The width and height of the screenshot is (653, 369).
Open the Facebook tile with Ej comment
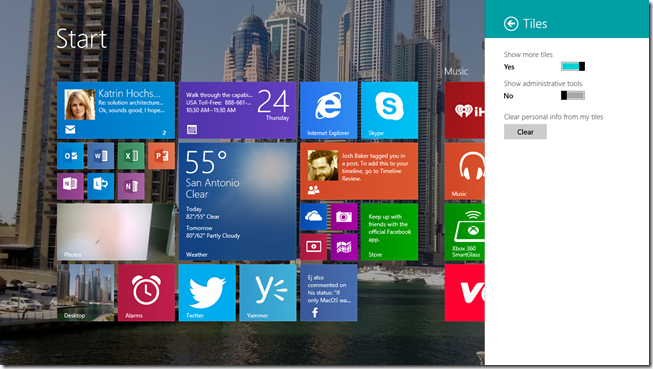click(329, 293)
